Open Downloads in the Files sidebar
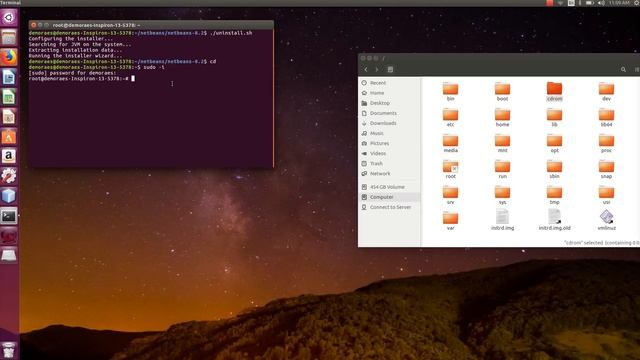This screenshot has height=360, width=640. point(389,123)
